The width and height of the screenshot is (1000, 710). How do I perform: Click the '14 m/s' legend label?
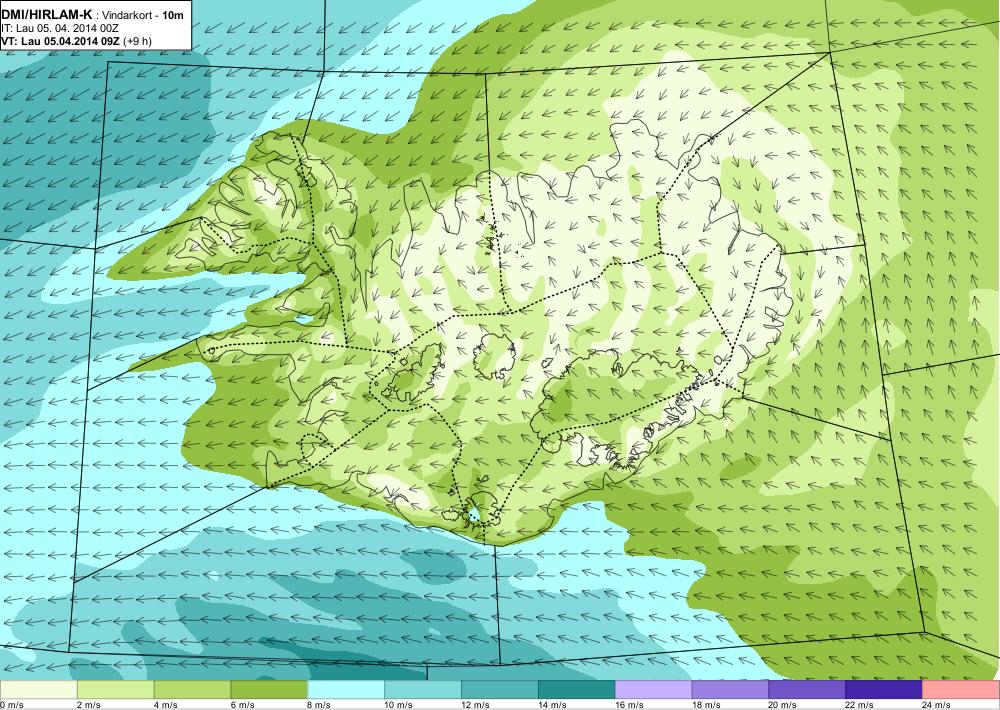tap(552, 705)
